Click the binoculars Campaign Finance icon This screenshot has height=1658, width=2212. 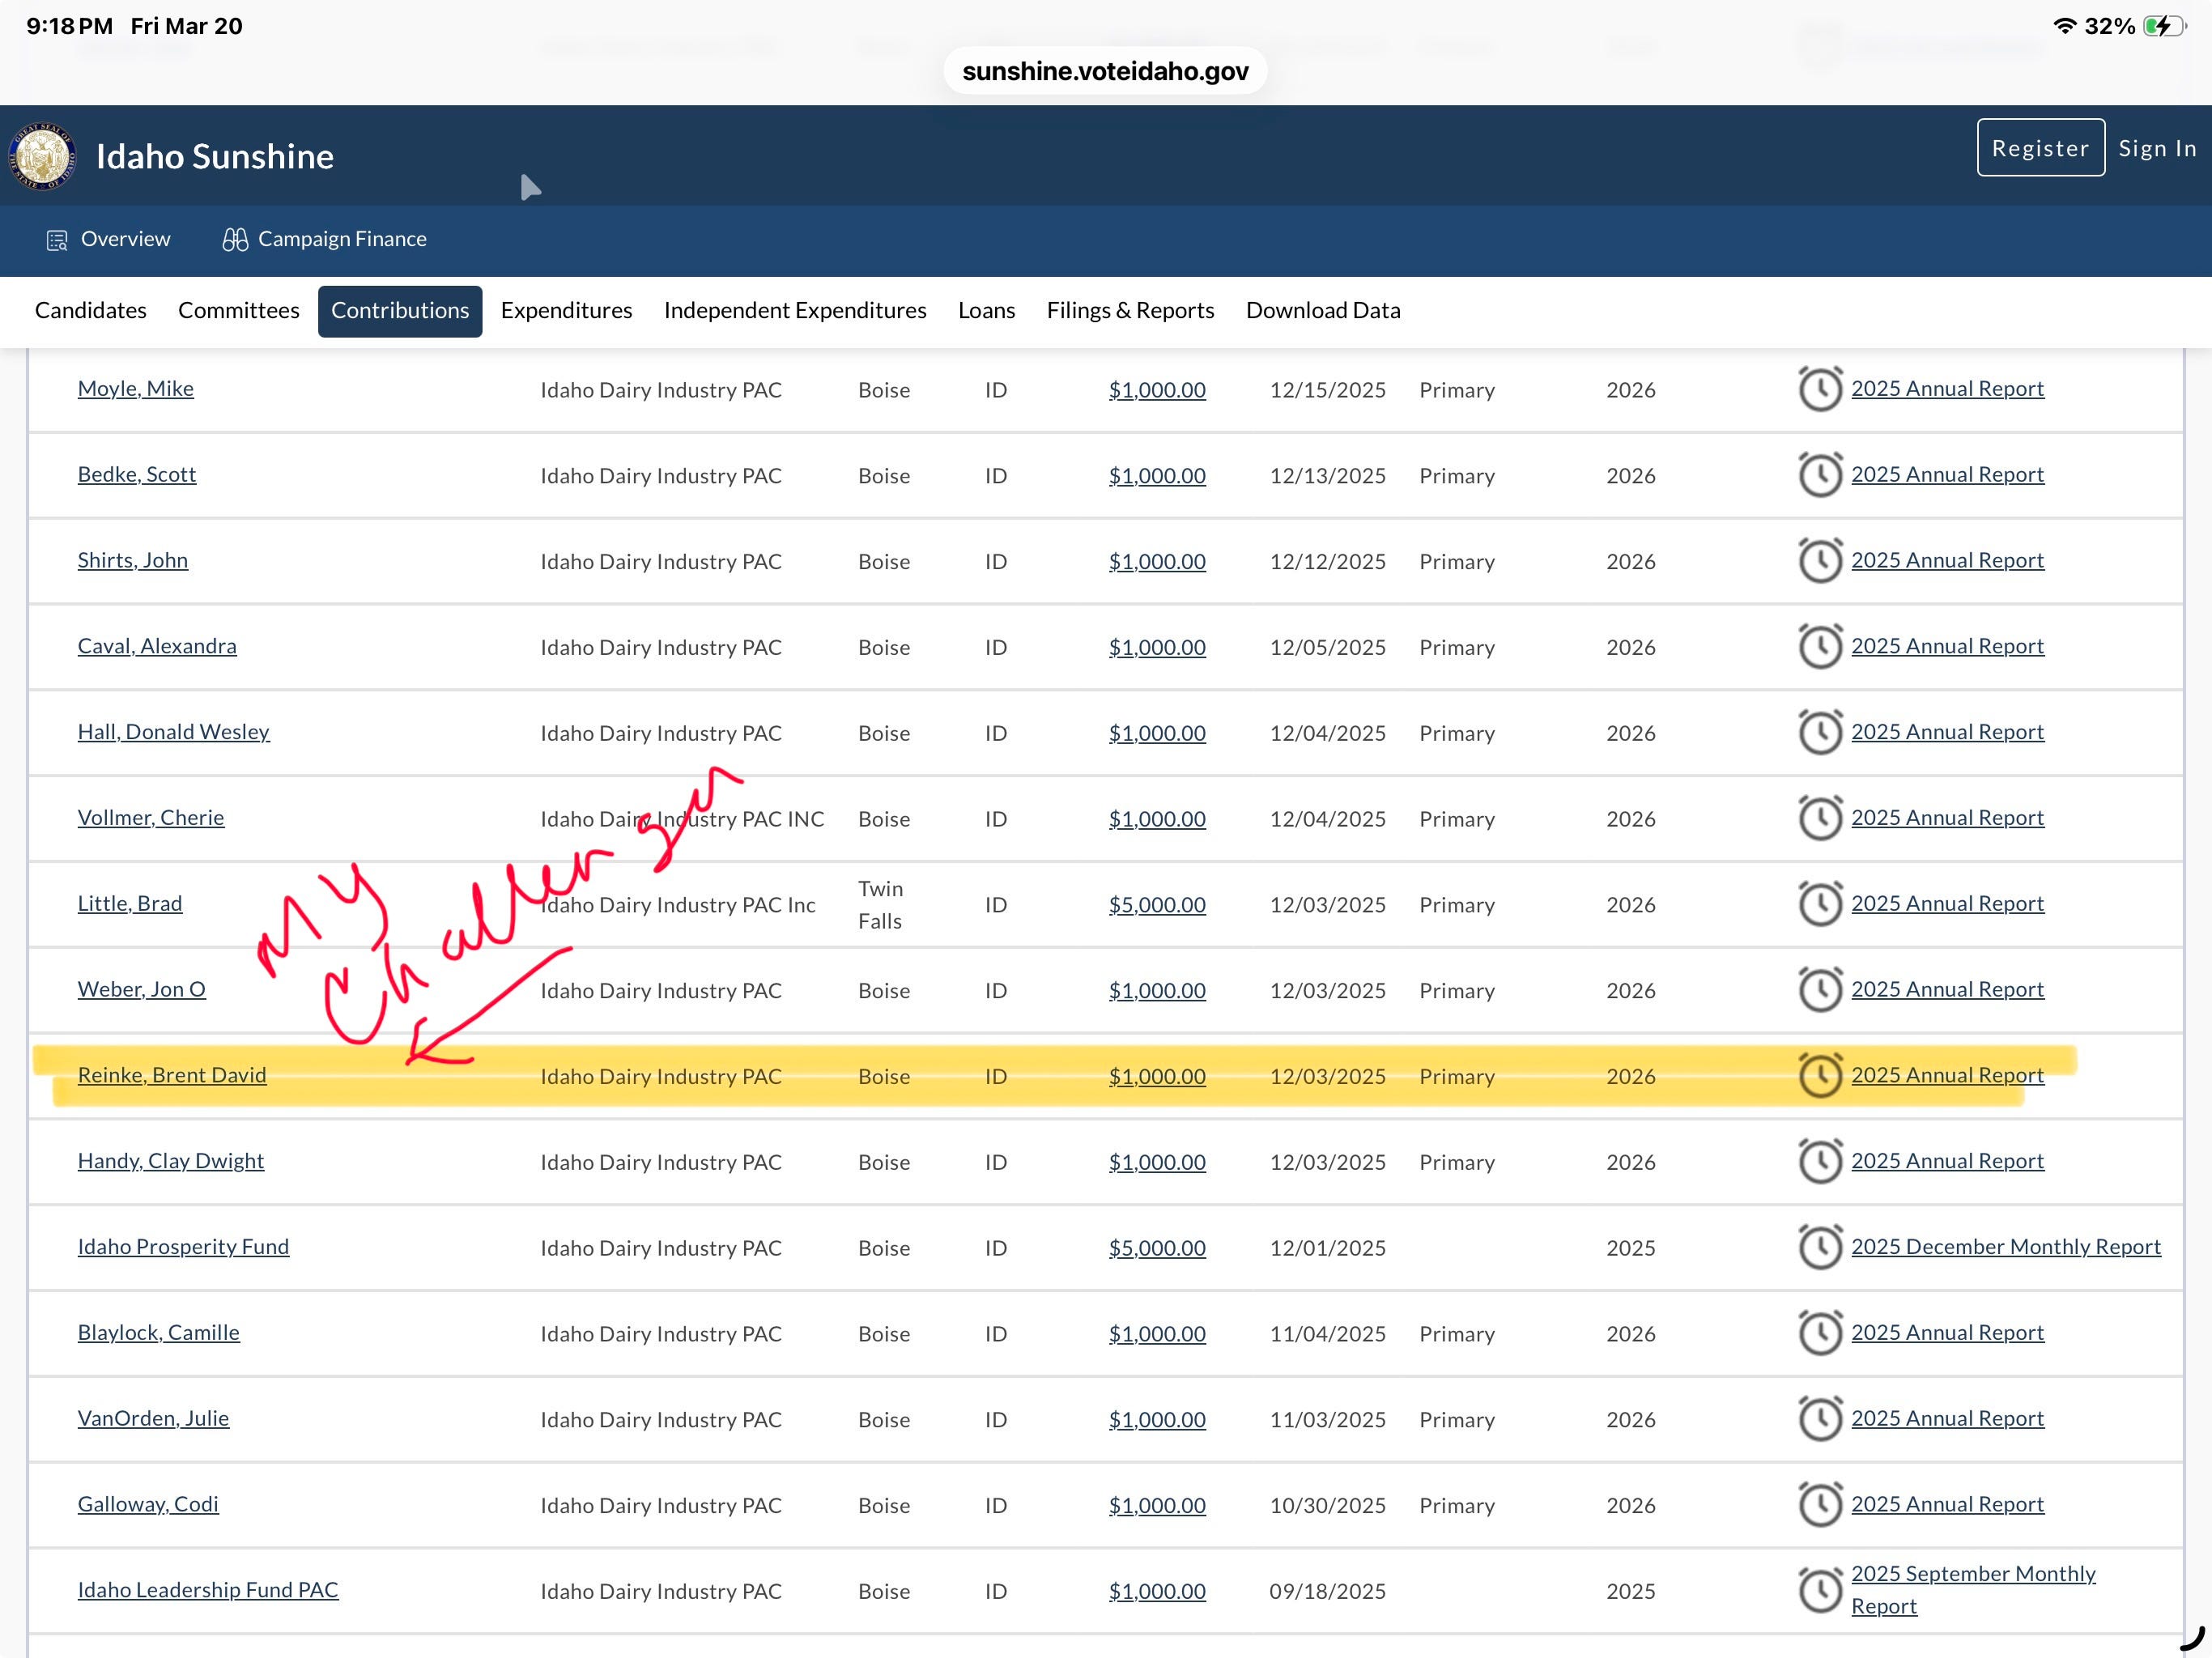[235, 240]
